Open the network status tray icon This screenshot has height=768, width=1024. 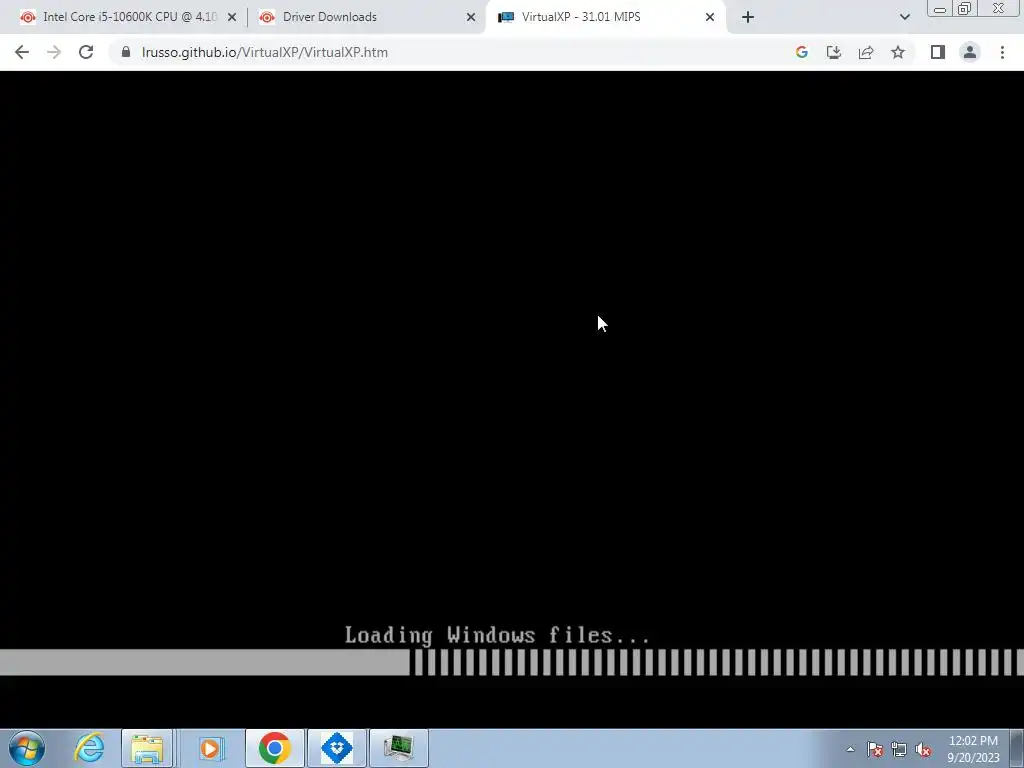click(899, 749)
